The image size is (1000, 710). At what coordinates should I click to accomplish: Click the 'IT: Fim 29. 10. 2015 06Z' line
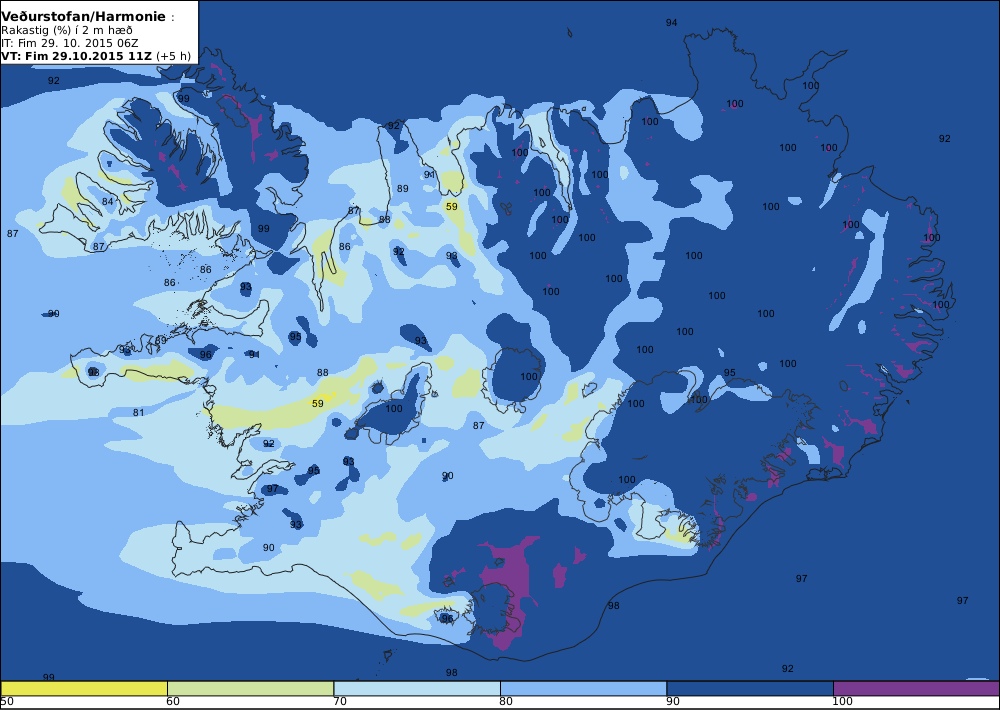coord(70,43)
